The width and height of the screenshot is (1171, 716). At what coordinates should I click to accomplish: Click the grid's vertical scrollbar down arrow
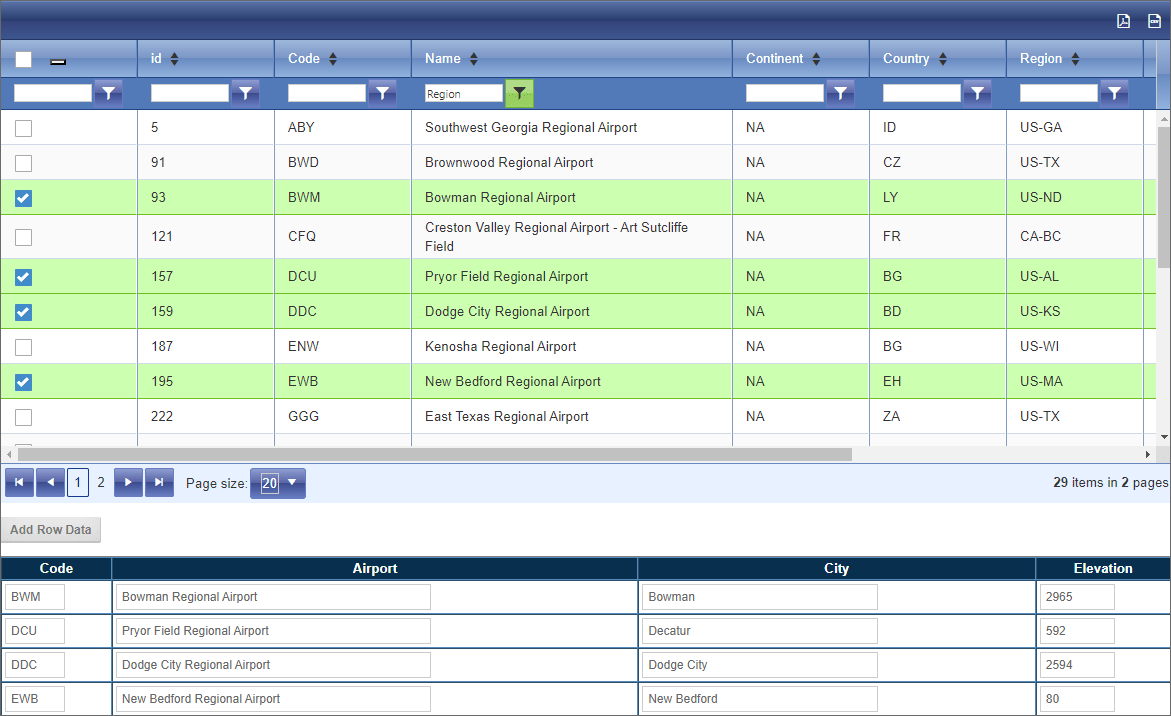click(1164, 438)
